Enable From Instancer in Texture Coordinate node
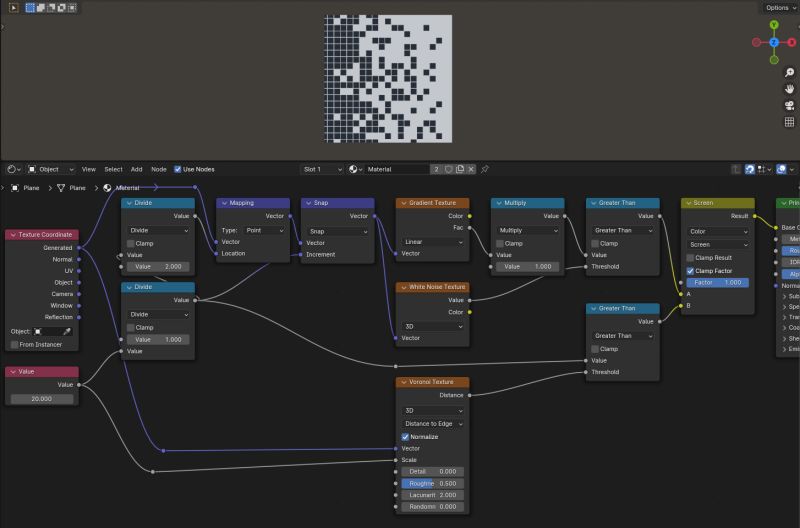Screen dimensions: 800x528 (15, 345)
